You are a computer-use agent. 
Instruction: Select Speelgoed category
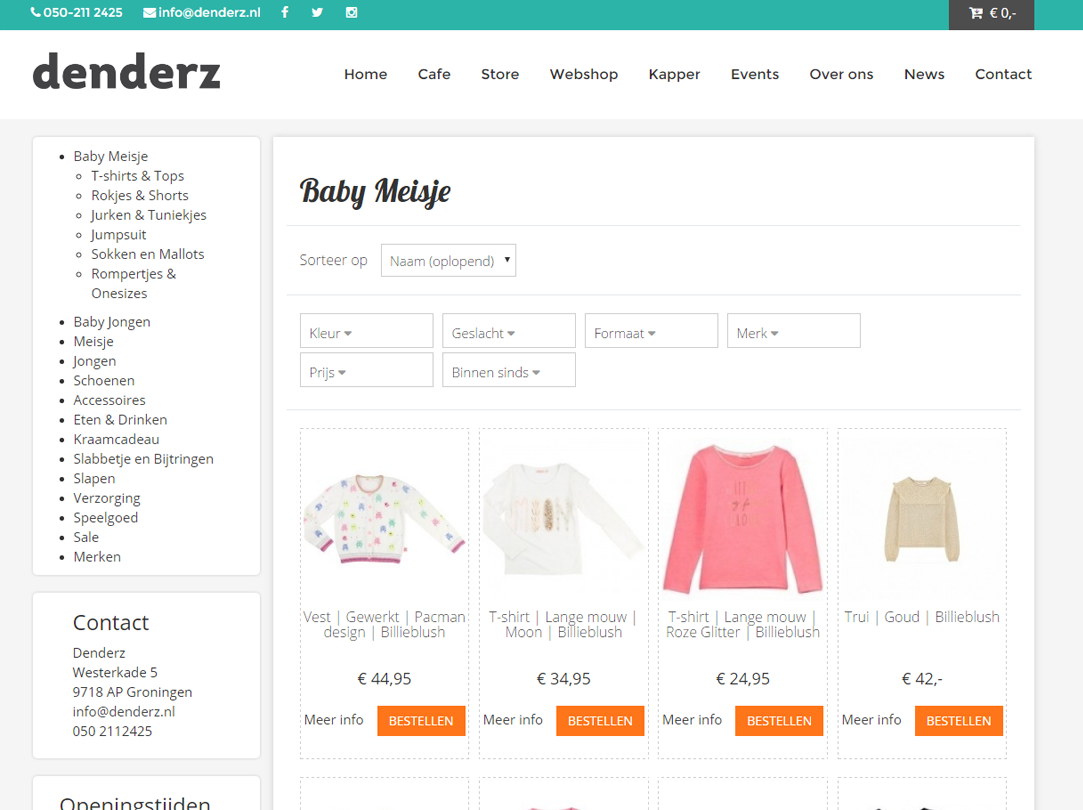106,518
